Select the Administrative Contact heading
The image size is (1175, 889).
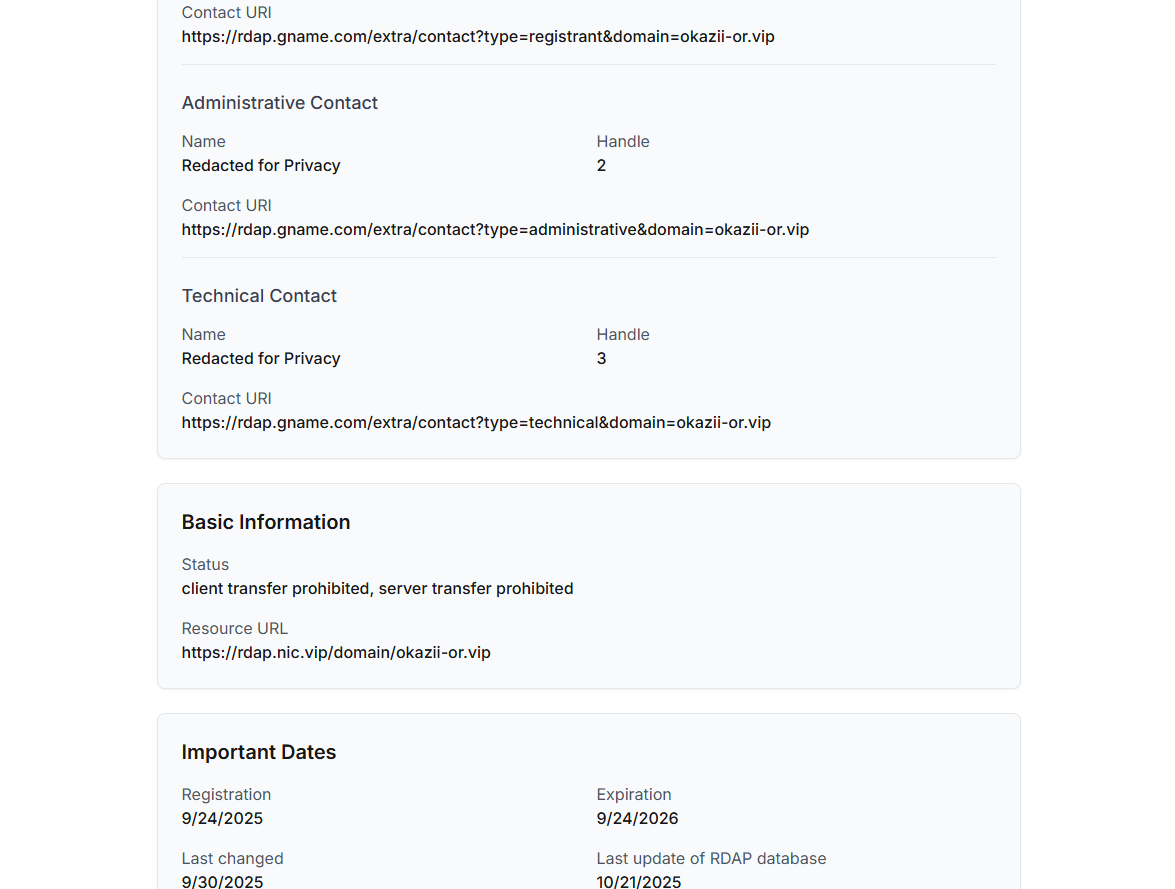[x=280, y=103]
